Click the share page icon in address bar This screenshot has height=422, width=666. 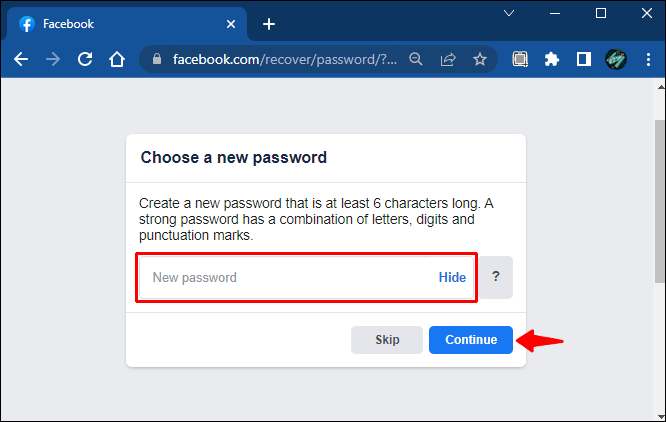pyautogui.click(x=448, y=59)
